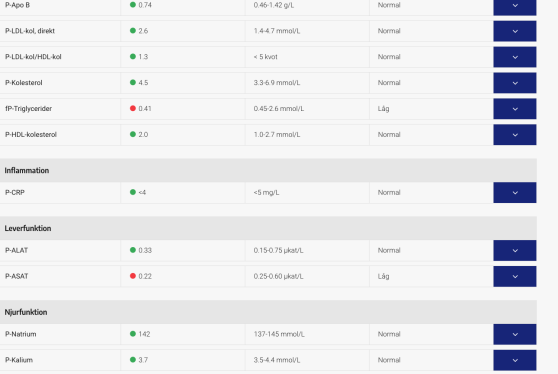Expand the P-CRP inflammation result

click(x=515, y=193)
